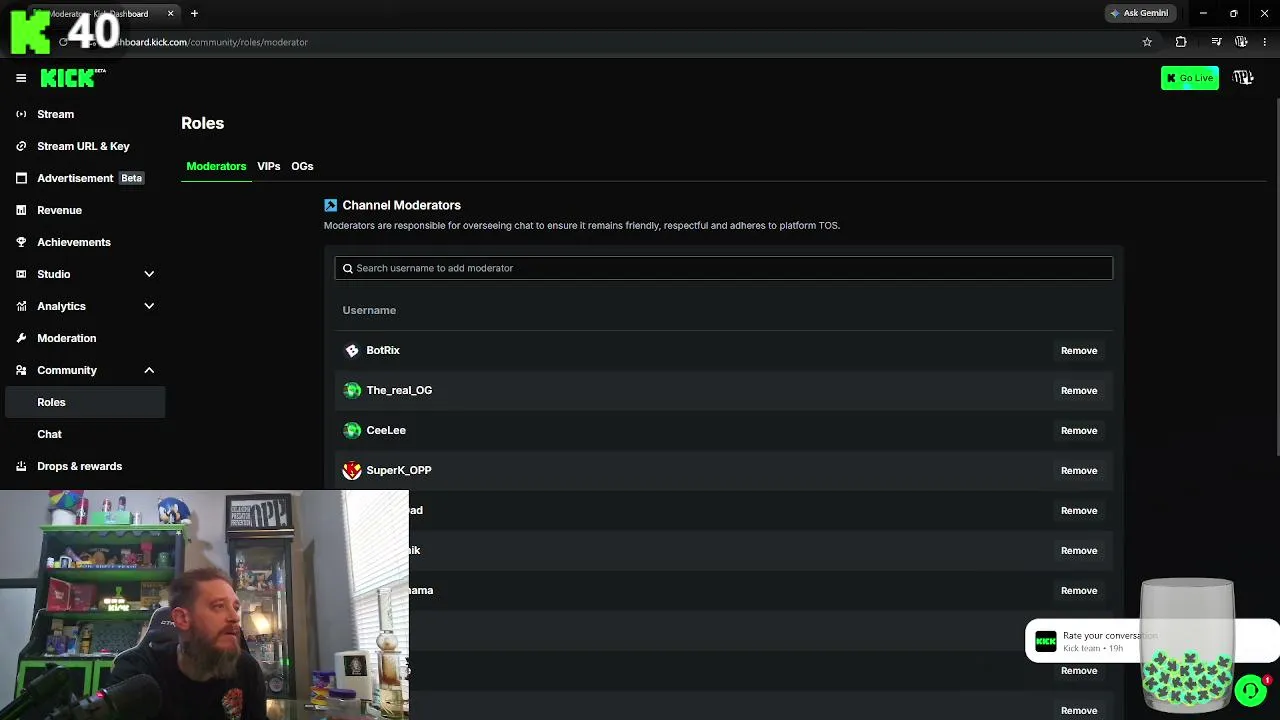
Task: Remove The_real_OG as moderator
Action: (1079, 390)
